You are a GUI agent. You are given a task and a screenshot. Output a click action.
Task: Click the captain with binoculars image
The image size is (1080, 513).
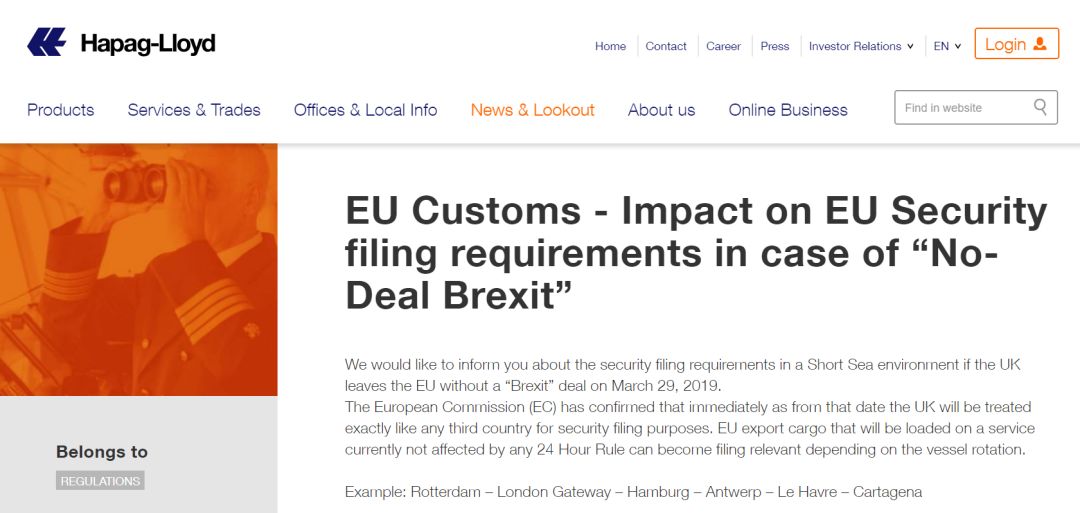point(138,269)
